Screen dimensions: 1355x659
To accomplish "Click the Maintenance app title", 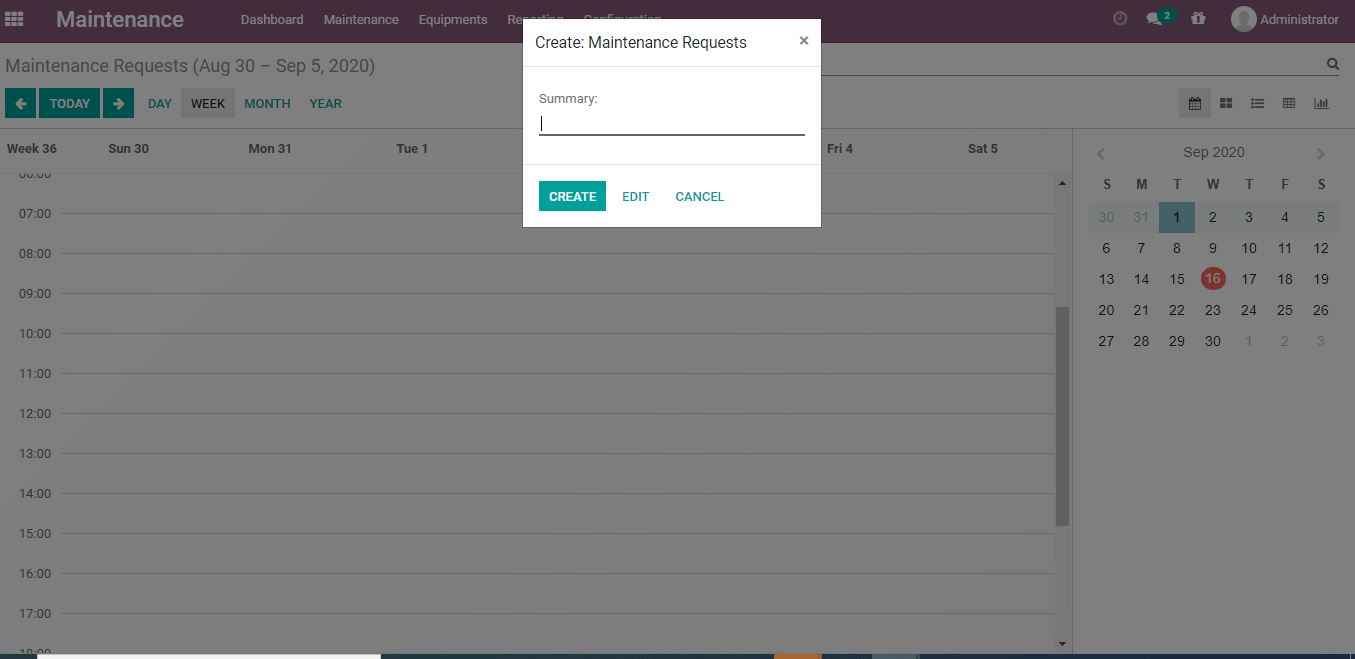I will (120, 19).
